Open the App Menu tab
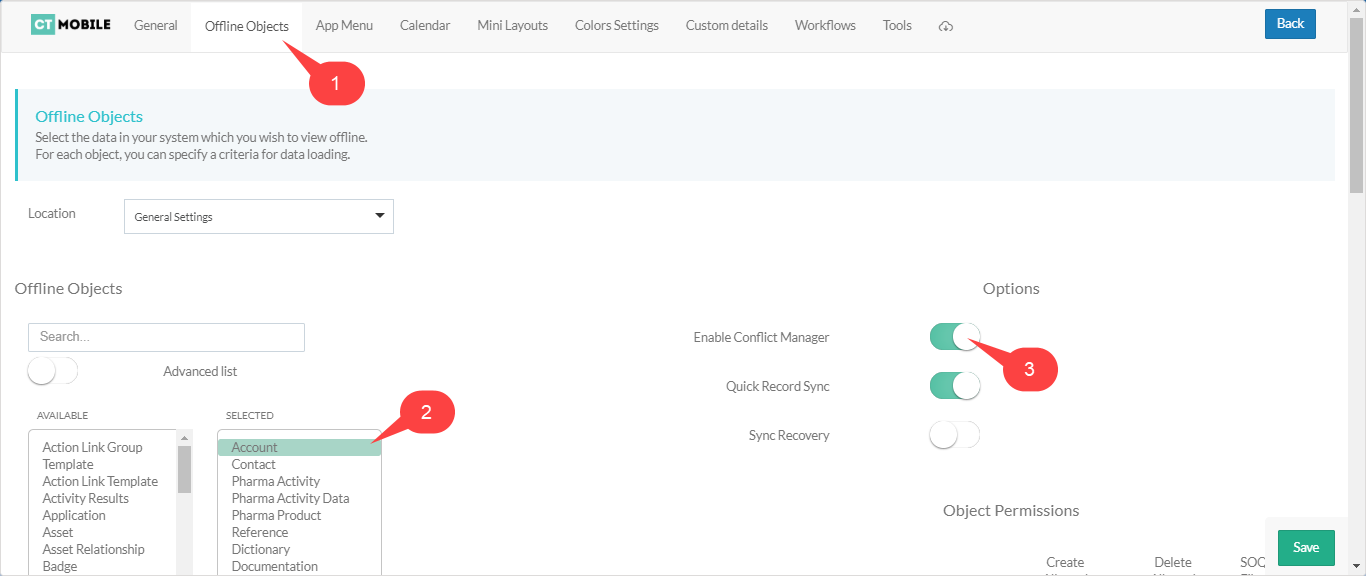 (344, 25)
